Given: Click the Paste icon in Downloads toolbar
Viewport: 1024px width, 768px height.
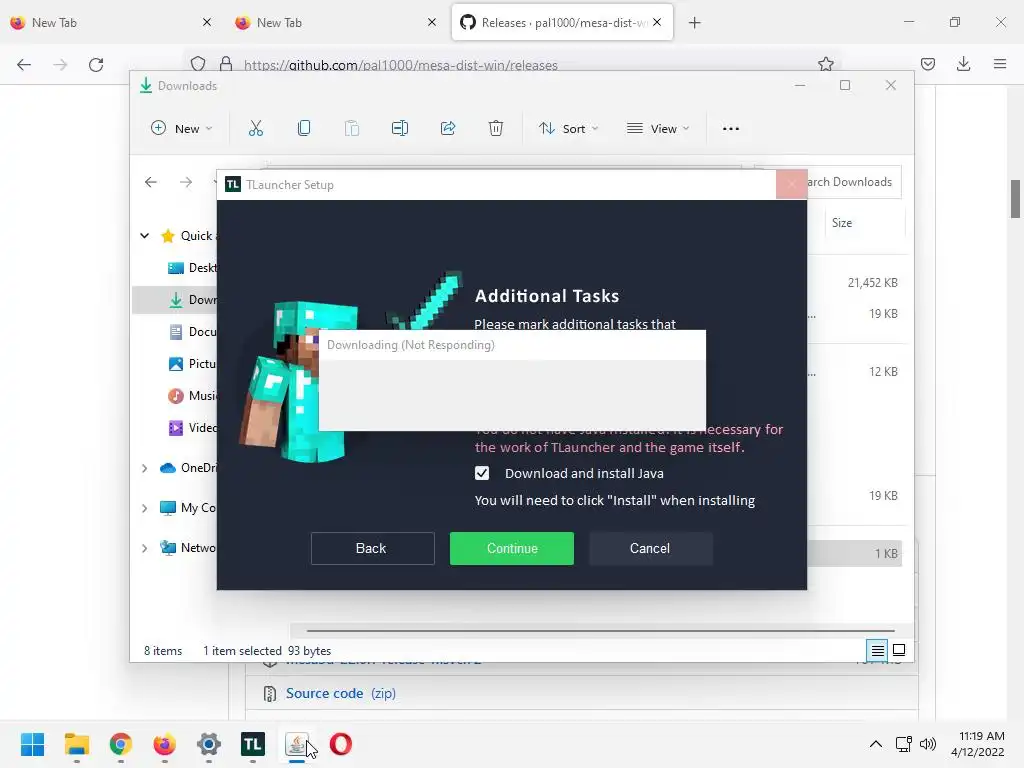Looking at the screenshot, I should (x=352, y=128).
